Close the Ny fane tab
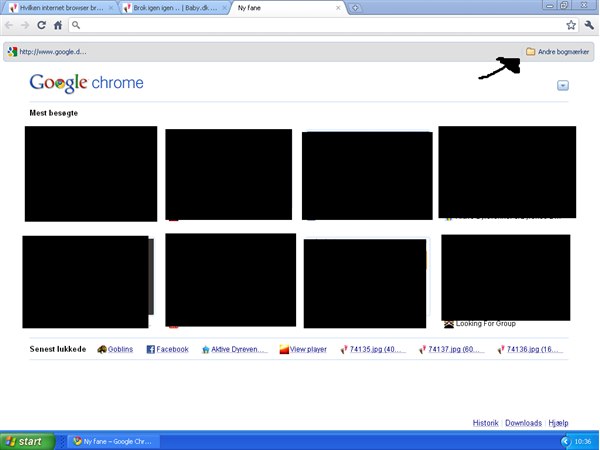Viewport: 600px width, 450px height. 338,8
